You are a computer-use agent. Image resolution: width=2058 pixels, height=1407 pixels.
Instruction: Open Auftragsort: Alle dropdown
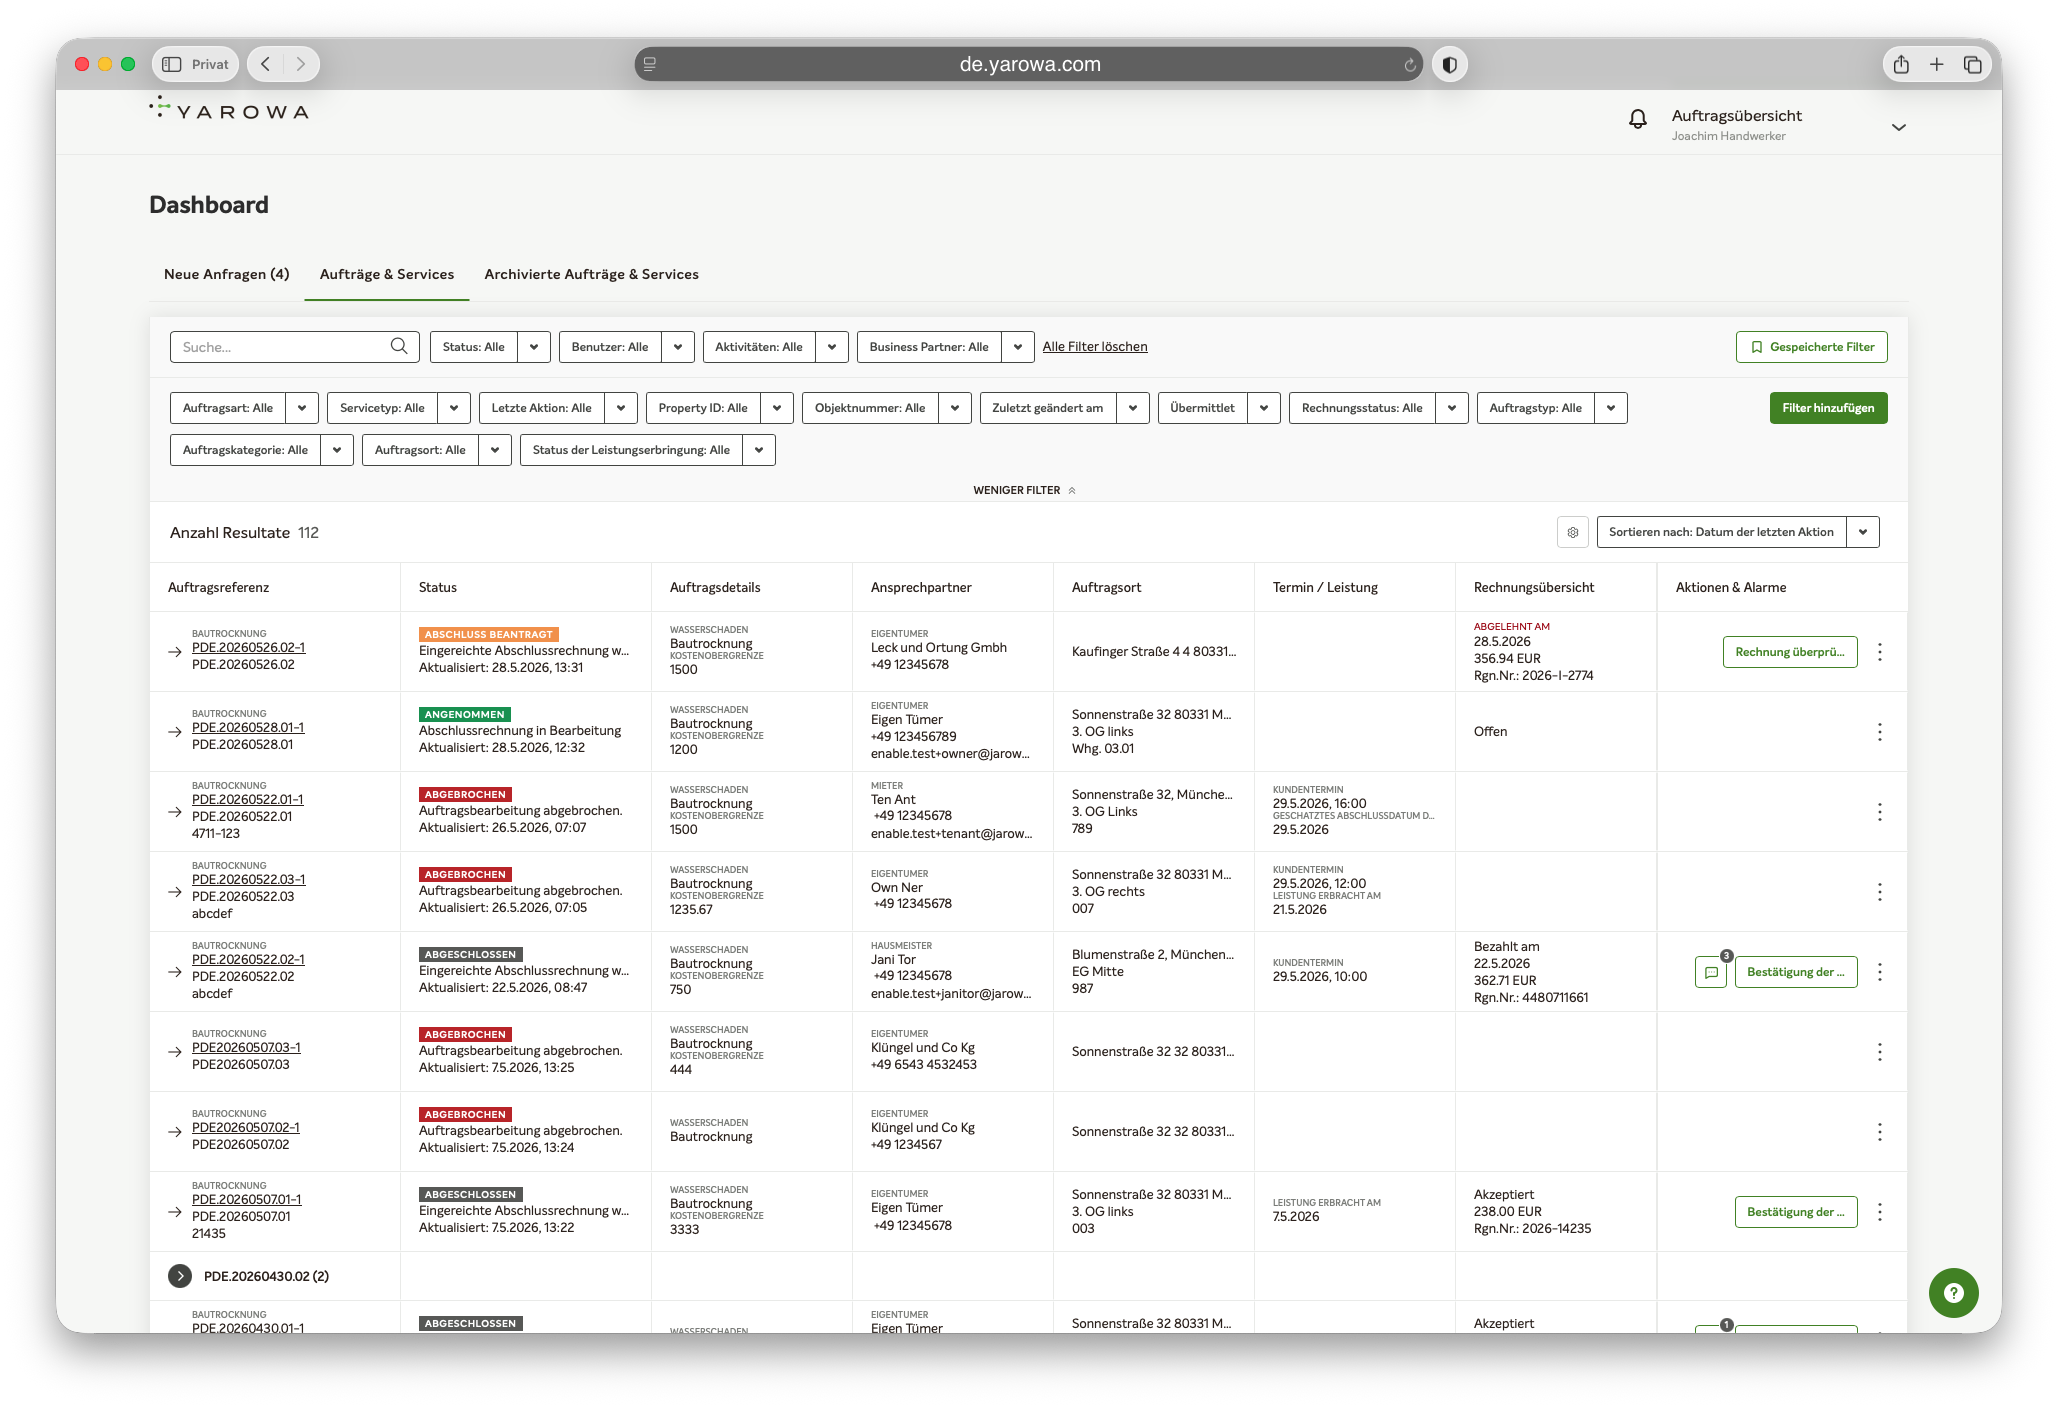point(436,450)
